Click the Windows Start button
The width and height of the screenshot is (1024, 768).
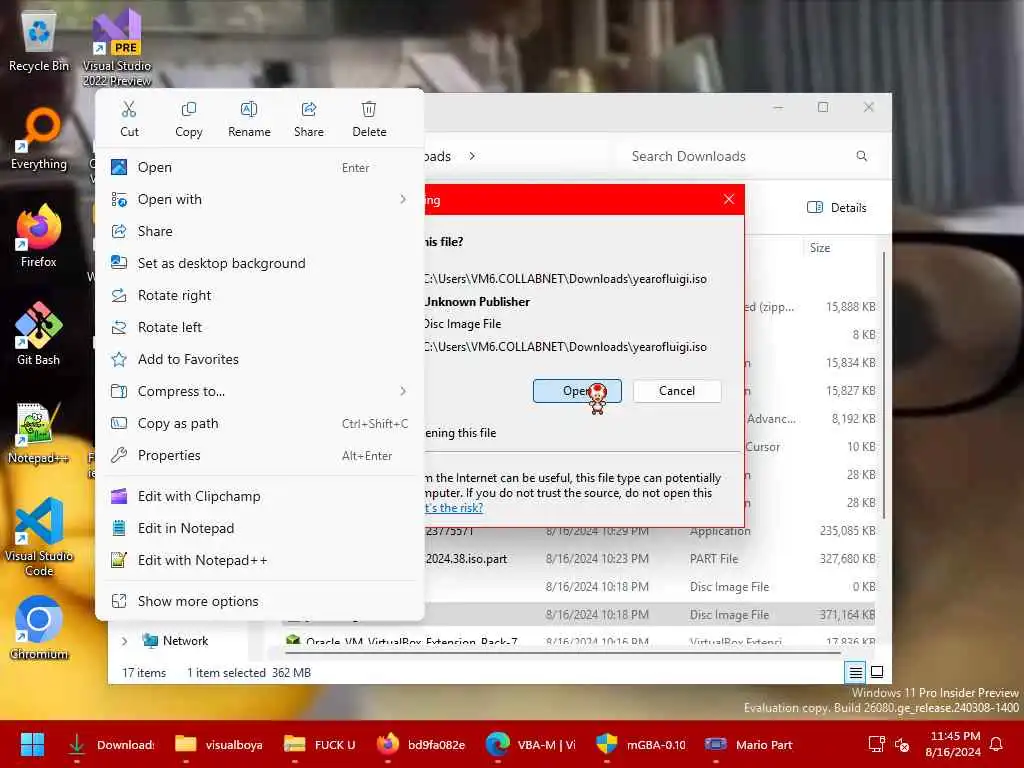pos(32,744)
